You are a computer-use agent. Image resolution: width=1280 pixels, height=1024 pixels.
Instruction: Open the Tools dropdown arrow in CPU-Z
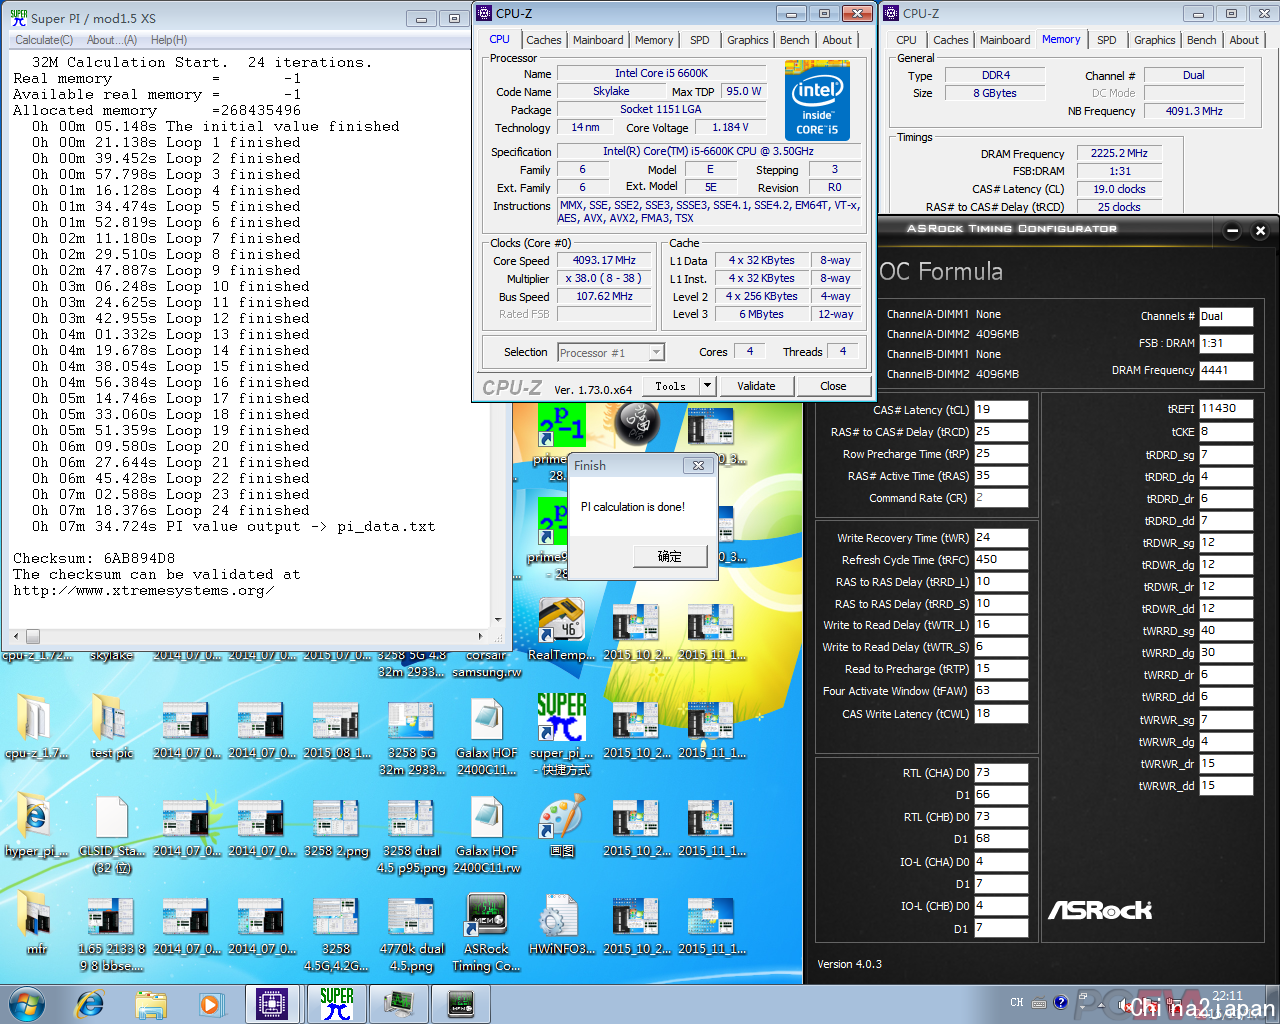(x=707, y=386)
